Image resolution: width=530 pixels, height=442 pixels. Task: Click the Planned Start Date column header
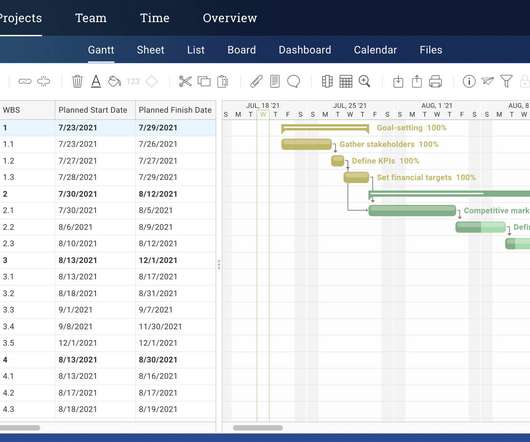pyautogui.click(x=93, y=110)
